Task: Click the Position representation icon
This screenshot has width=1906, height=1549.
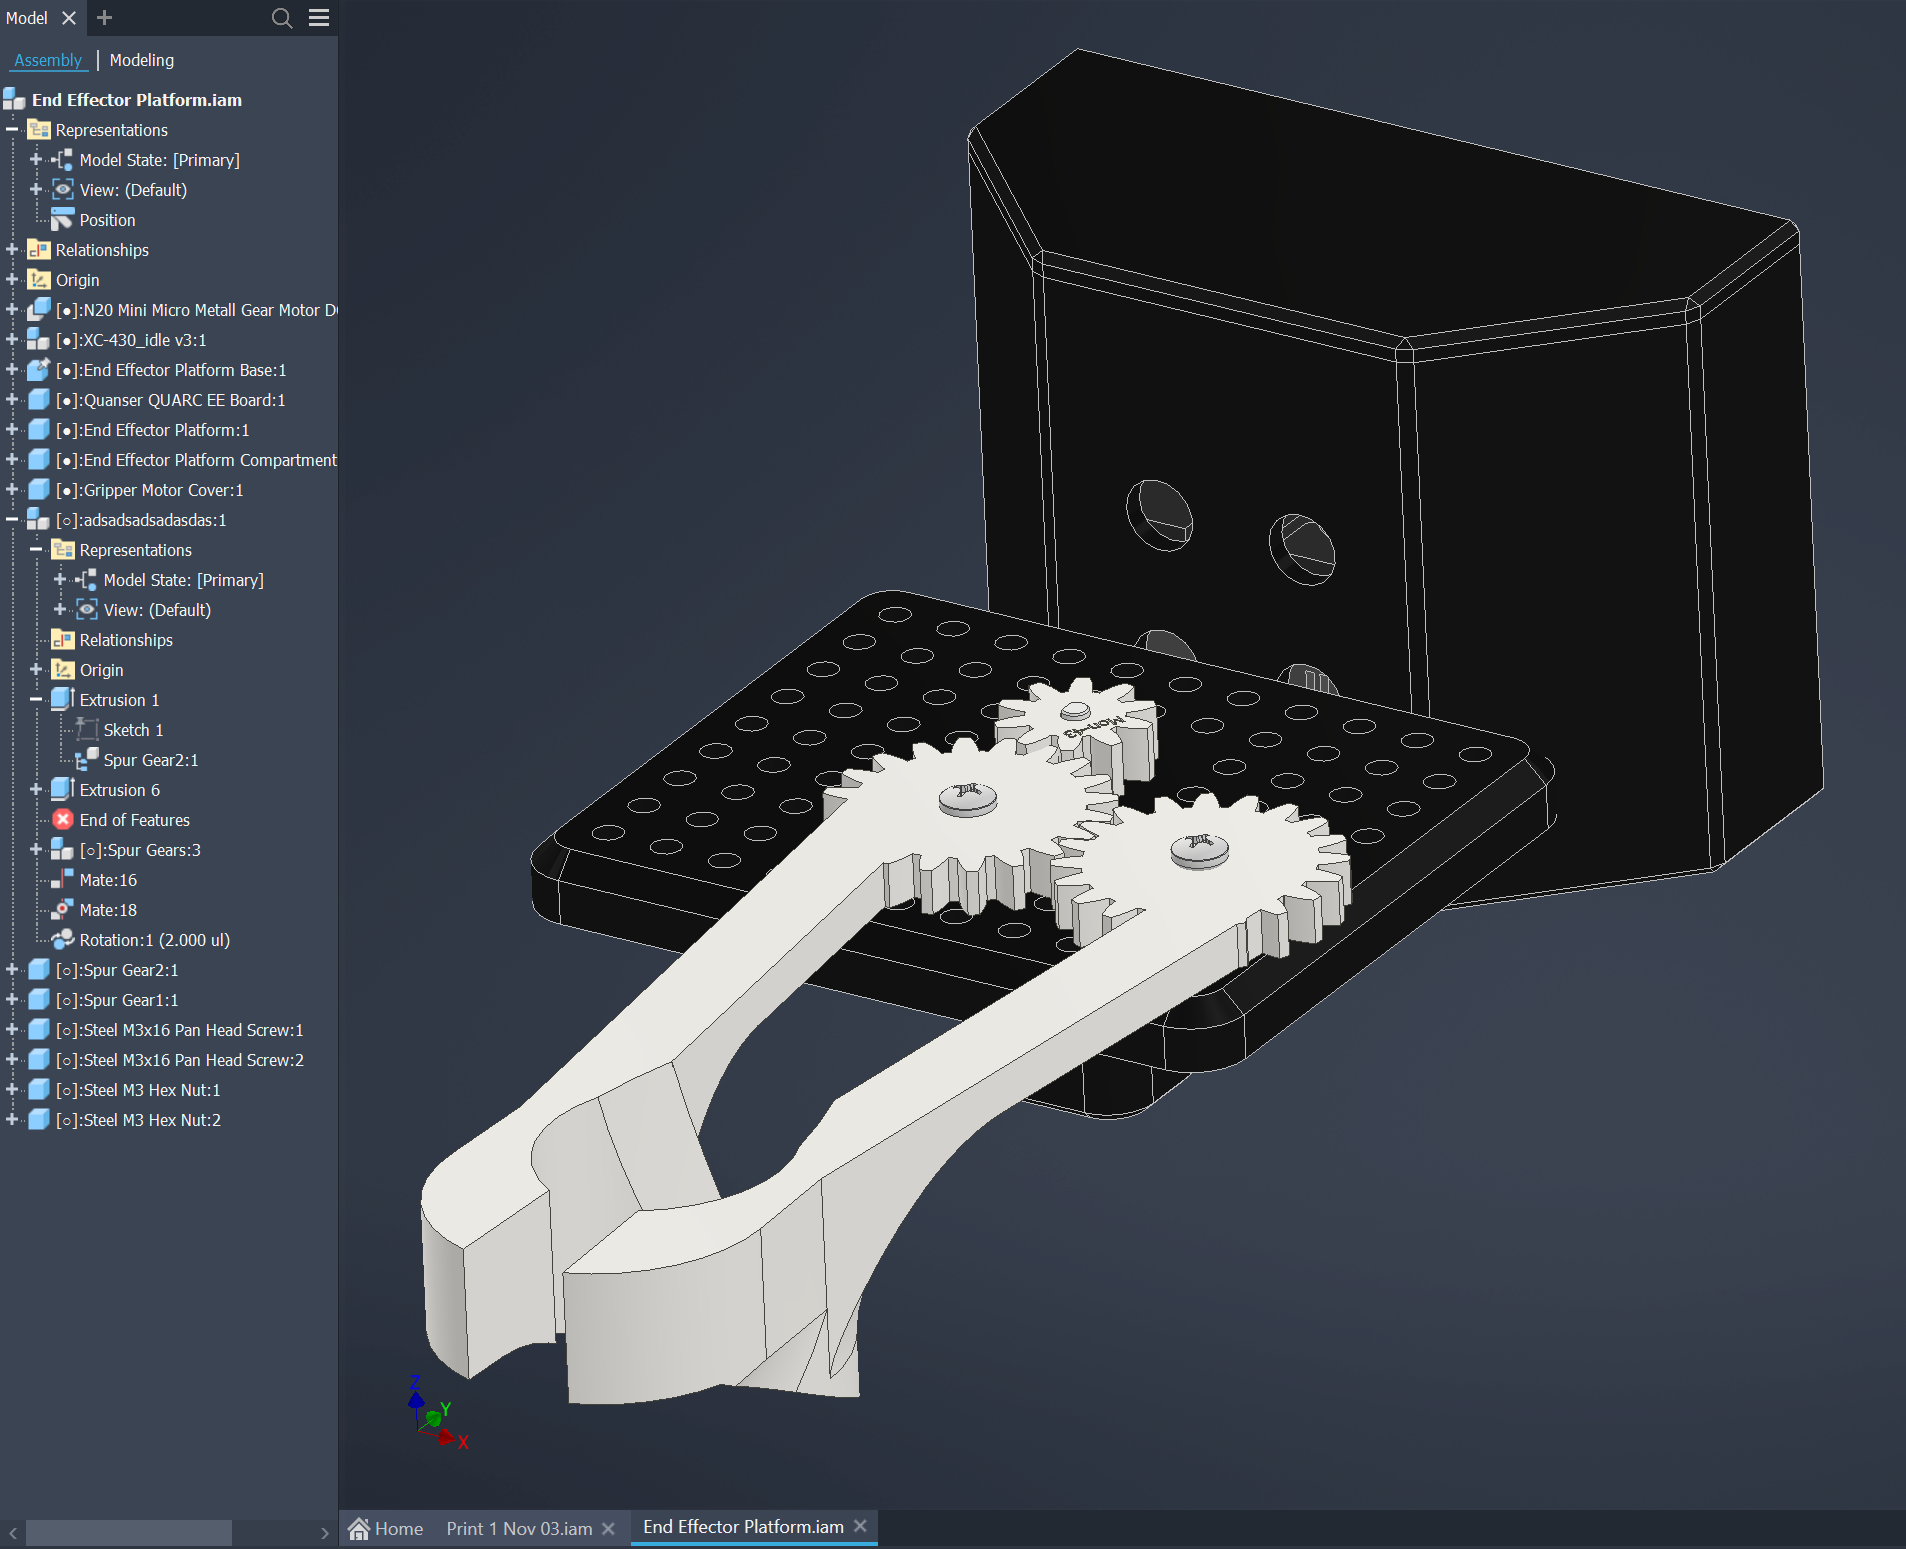Action: coord(63,219)
